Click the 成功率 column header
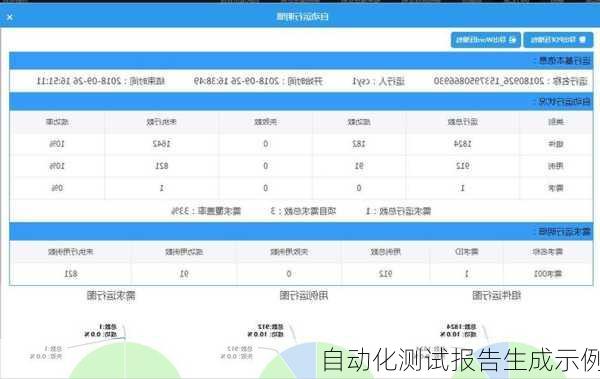Viewport: 600px width, 379px height. coord(57,122)
